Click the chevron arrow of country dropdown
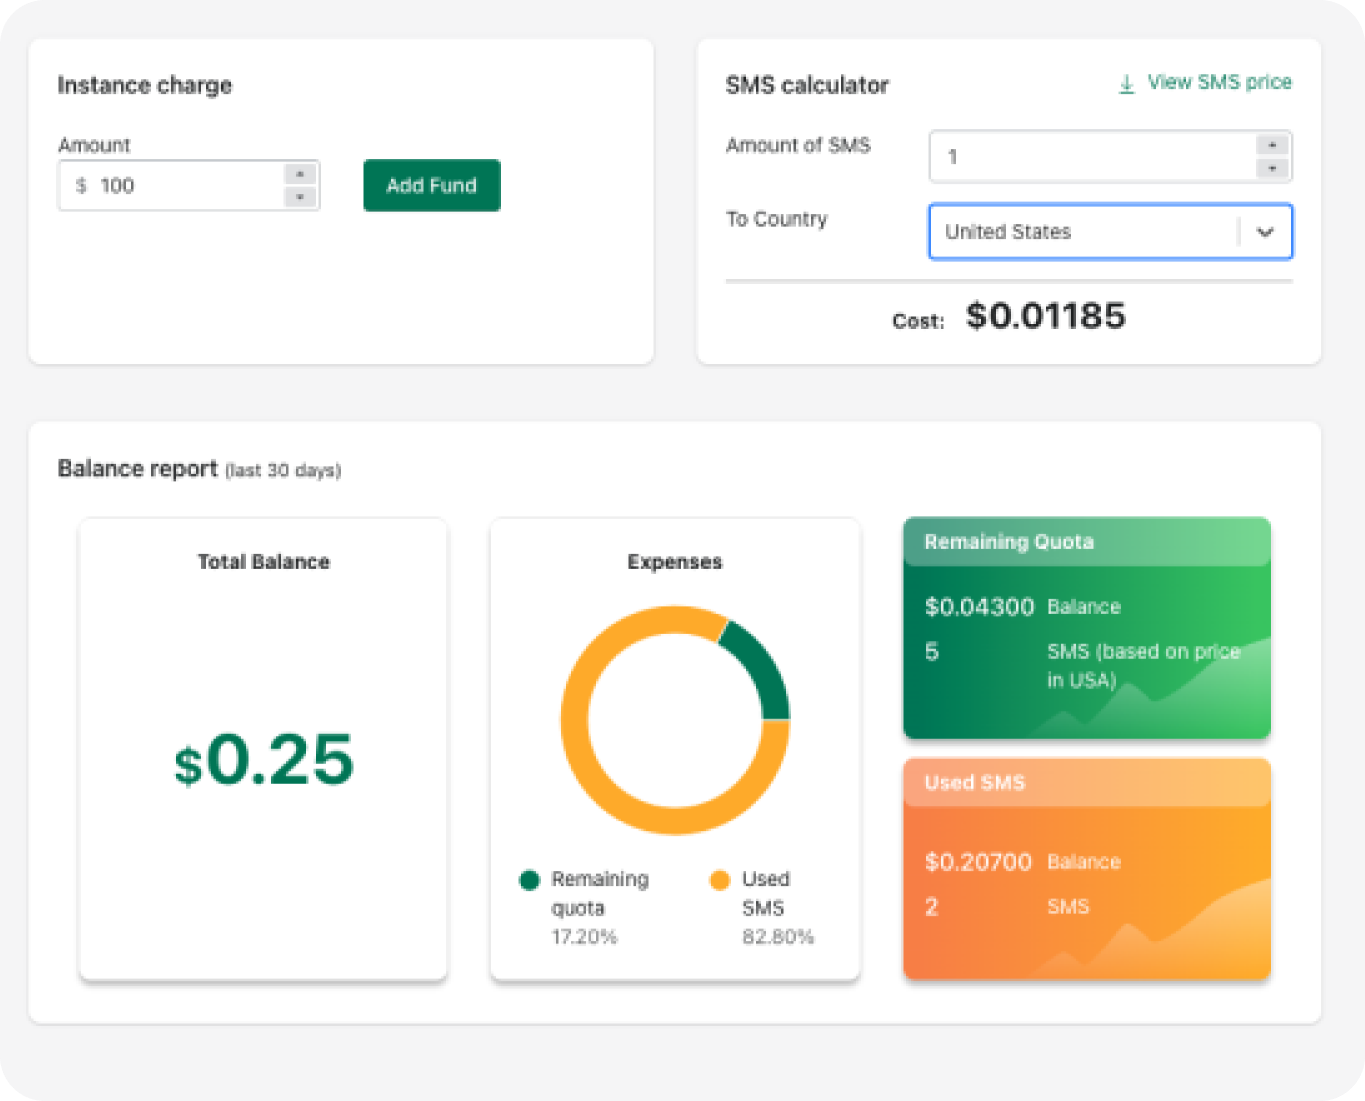The width and height of the screenshot is (1365, 1101). (1265, 232)
